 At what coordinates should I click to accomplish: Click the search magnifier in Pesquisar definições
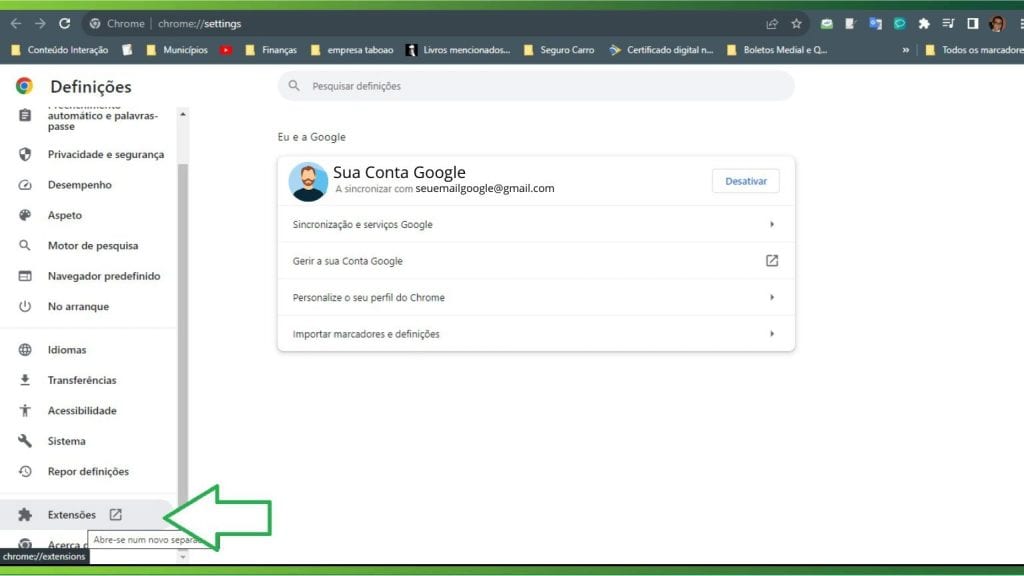coord(294,86)
